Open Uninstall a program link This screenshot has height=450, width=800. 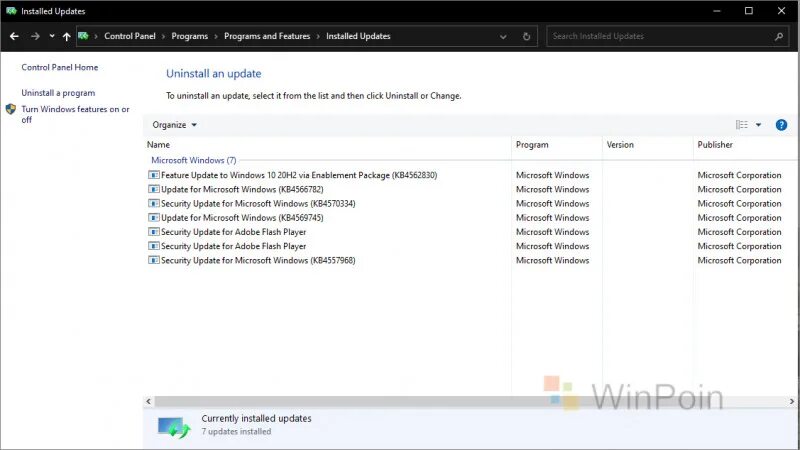coord(58,93)
